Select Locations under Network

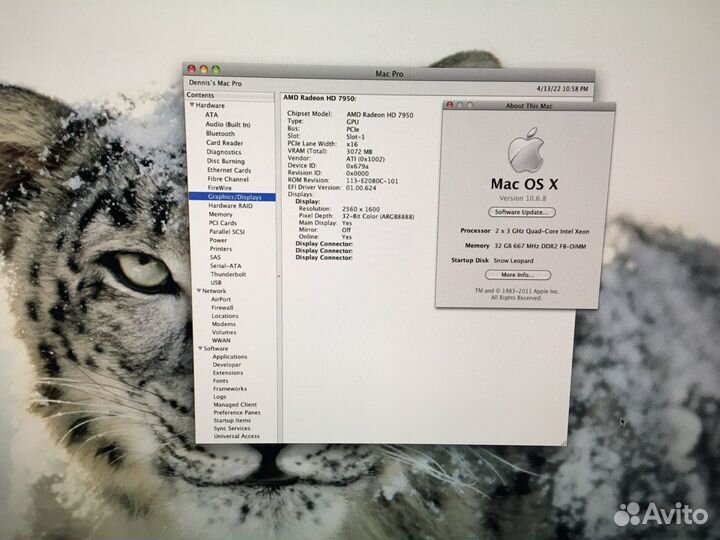click(x=225, y=316)
